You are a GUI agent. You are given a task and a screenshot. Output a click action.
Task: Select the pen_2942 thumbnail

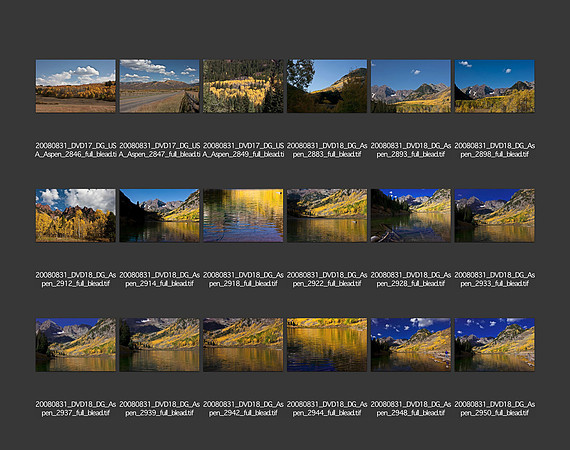point(243,345)
